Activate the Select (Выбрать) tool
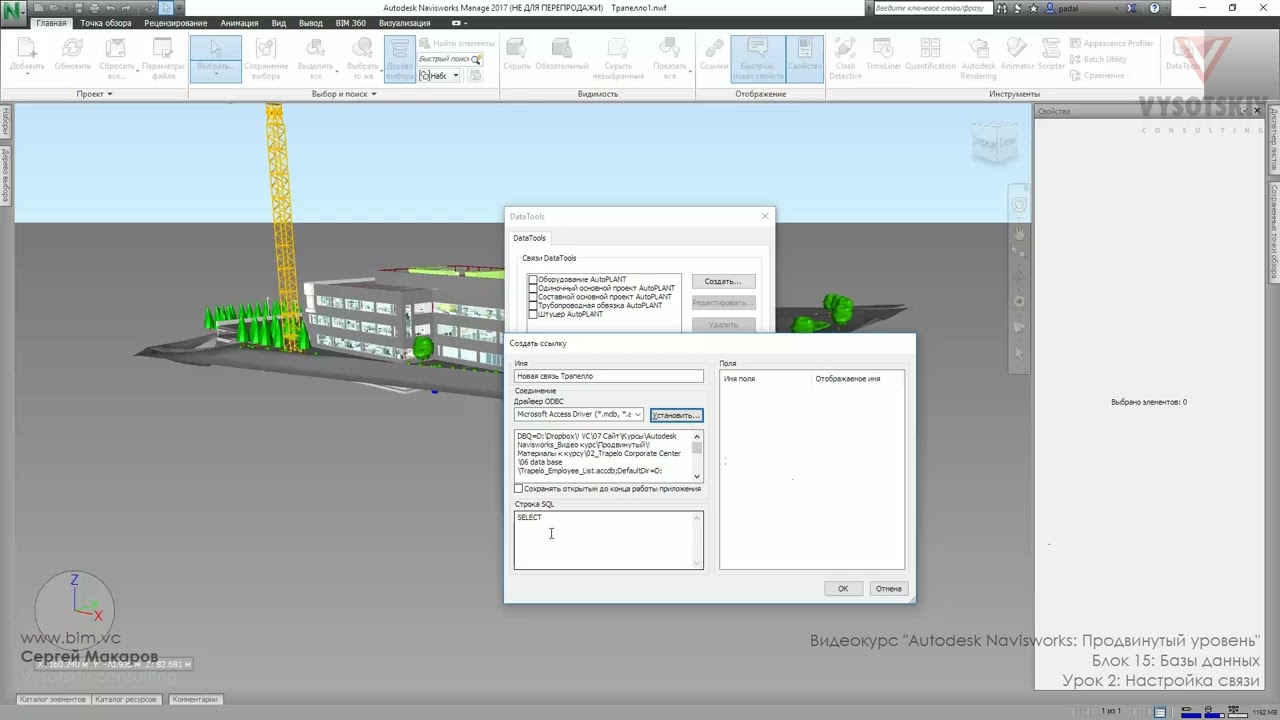The height and width of the screenshot is (720, 1280). tap(215, 59)
